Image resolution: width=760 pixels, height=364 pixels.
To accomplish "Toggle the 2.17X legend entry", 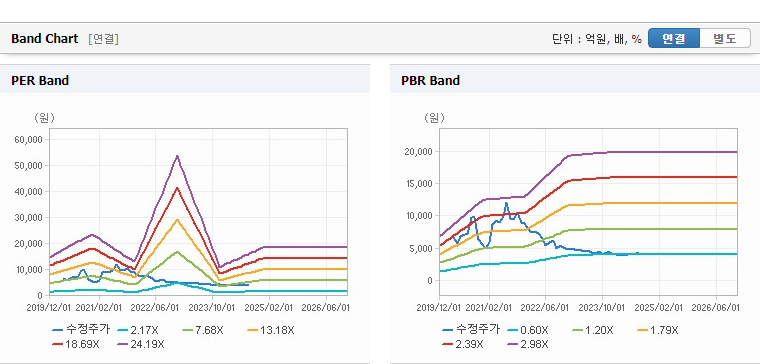I will click(x=138, y=330).
